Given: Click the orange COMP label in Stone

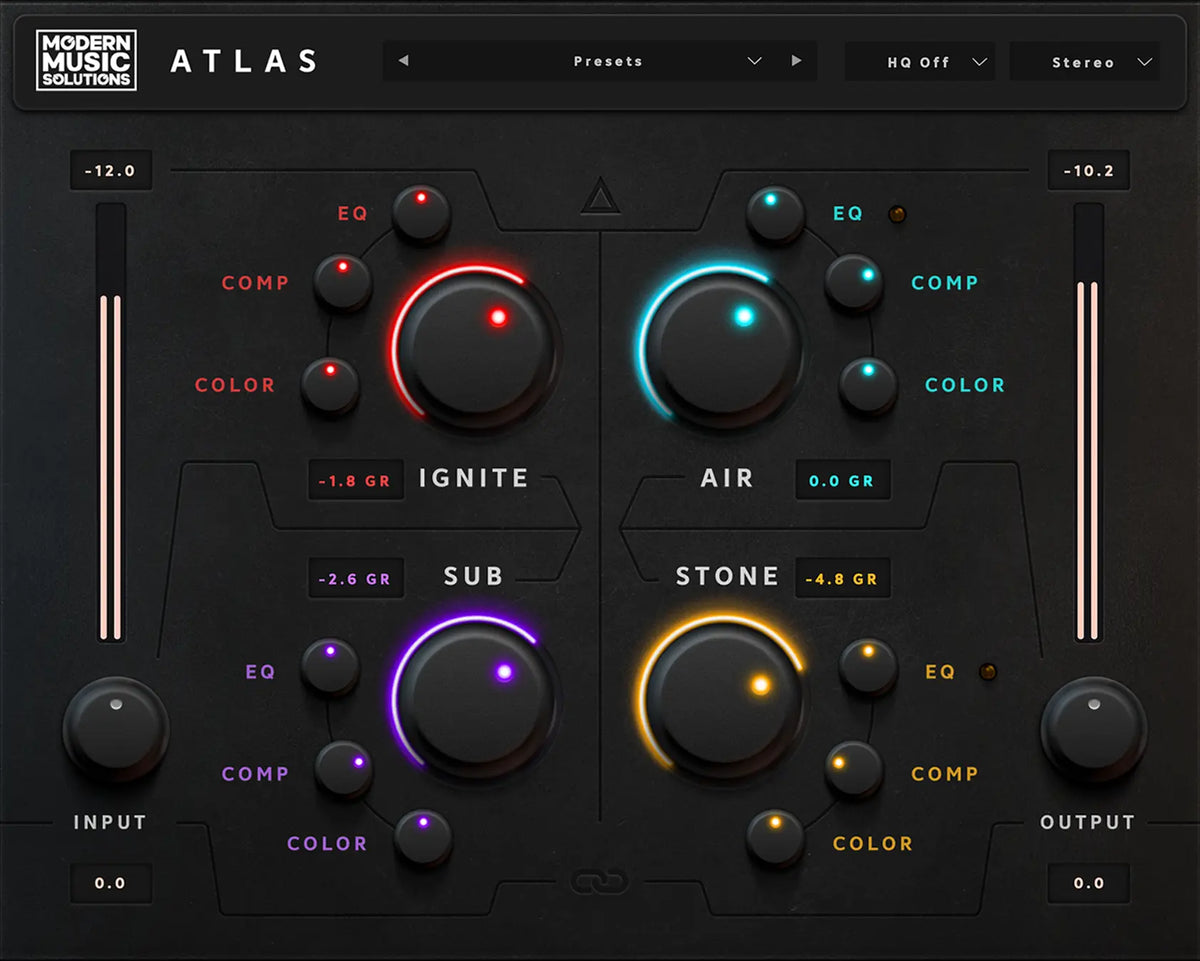Looking at the screenshot, I should point(945,774).
